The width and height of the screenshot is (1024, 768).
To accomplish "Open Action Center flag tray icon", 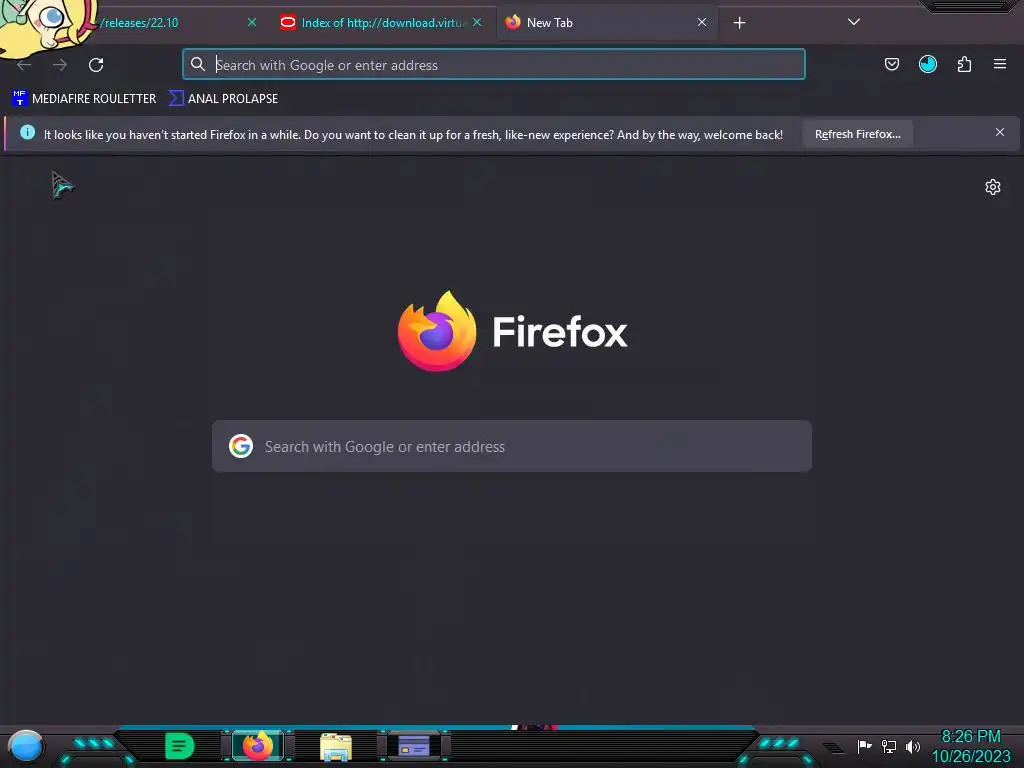I will (864, 746).
